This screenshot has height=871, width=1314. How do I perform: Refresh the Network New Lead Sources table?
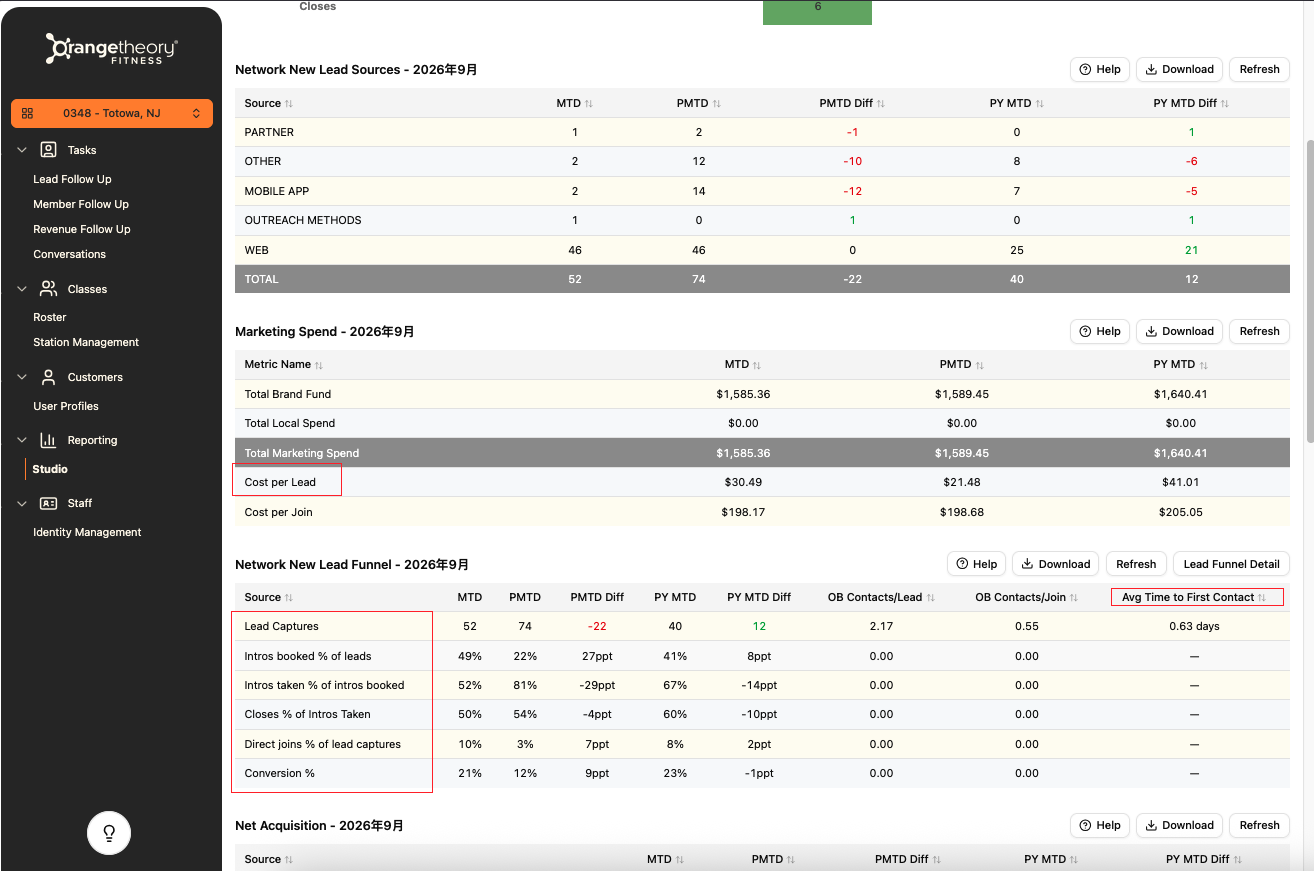click(1259, 69)
